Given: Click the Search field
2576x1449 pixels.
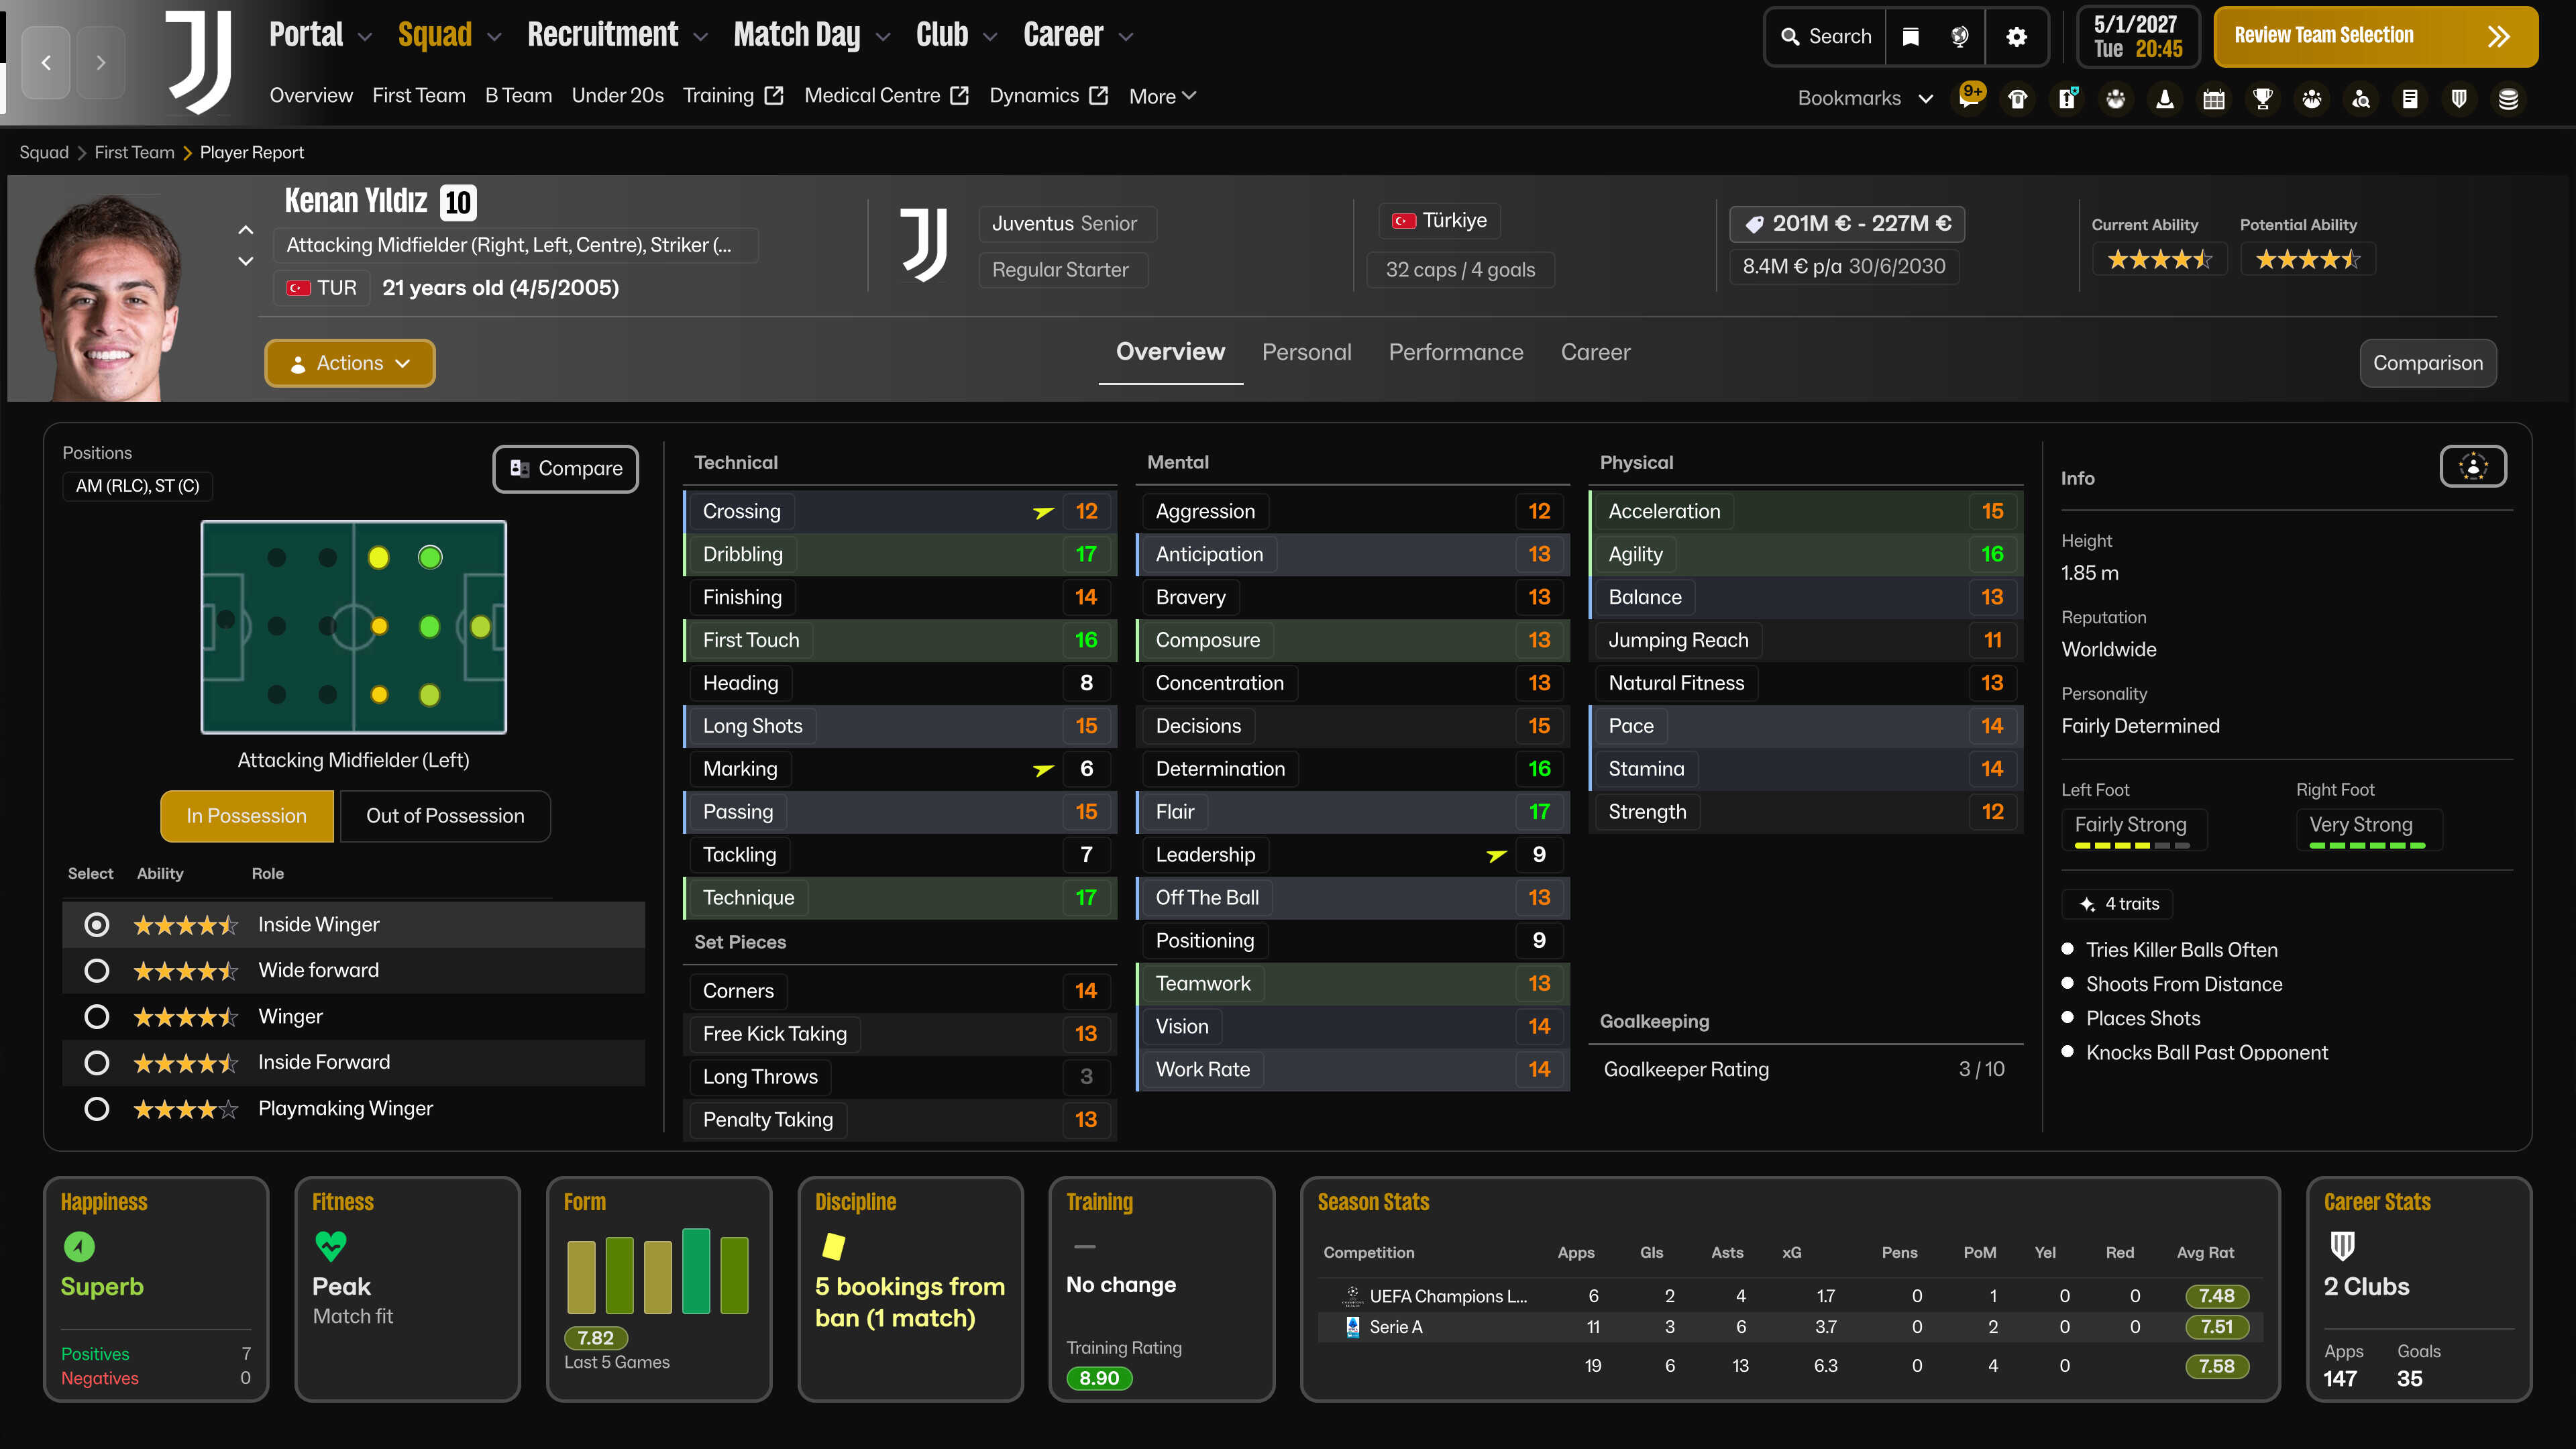Looking at the screenshot, I should click(x=1826, y=37).
